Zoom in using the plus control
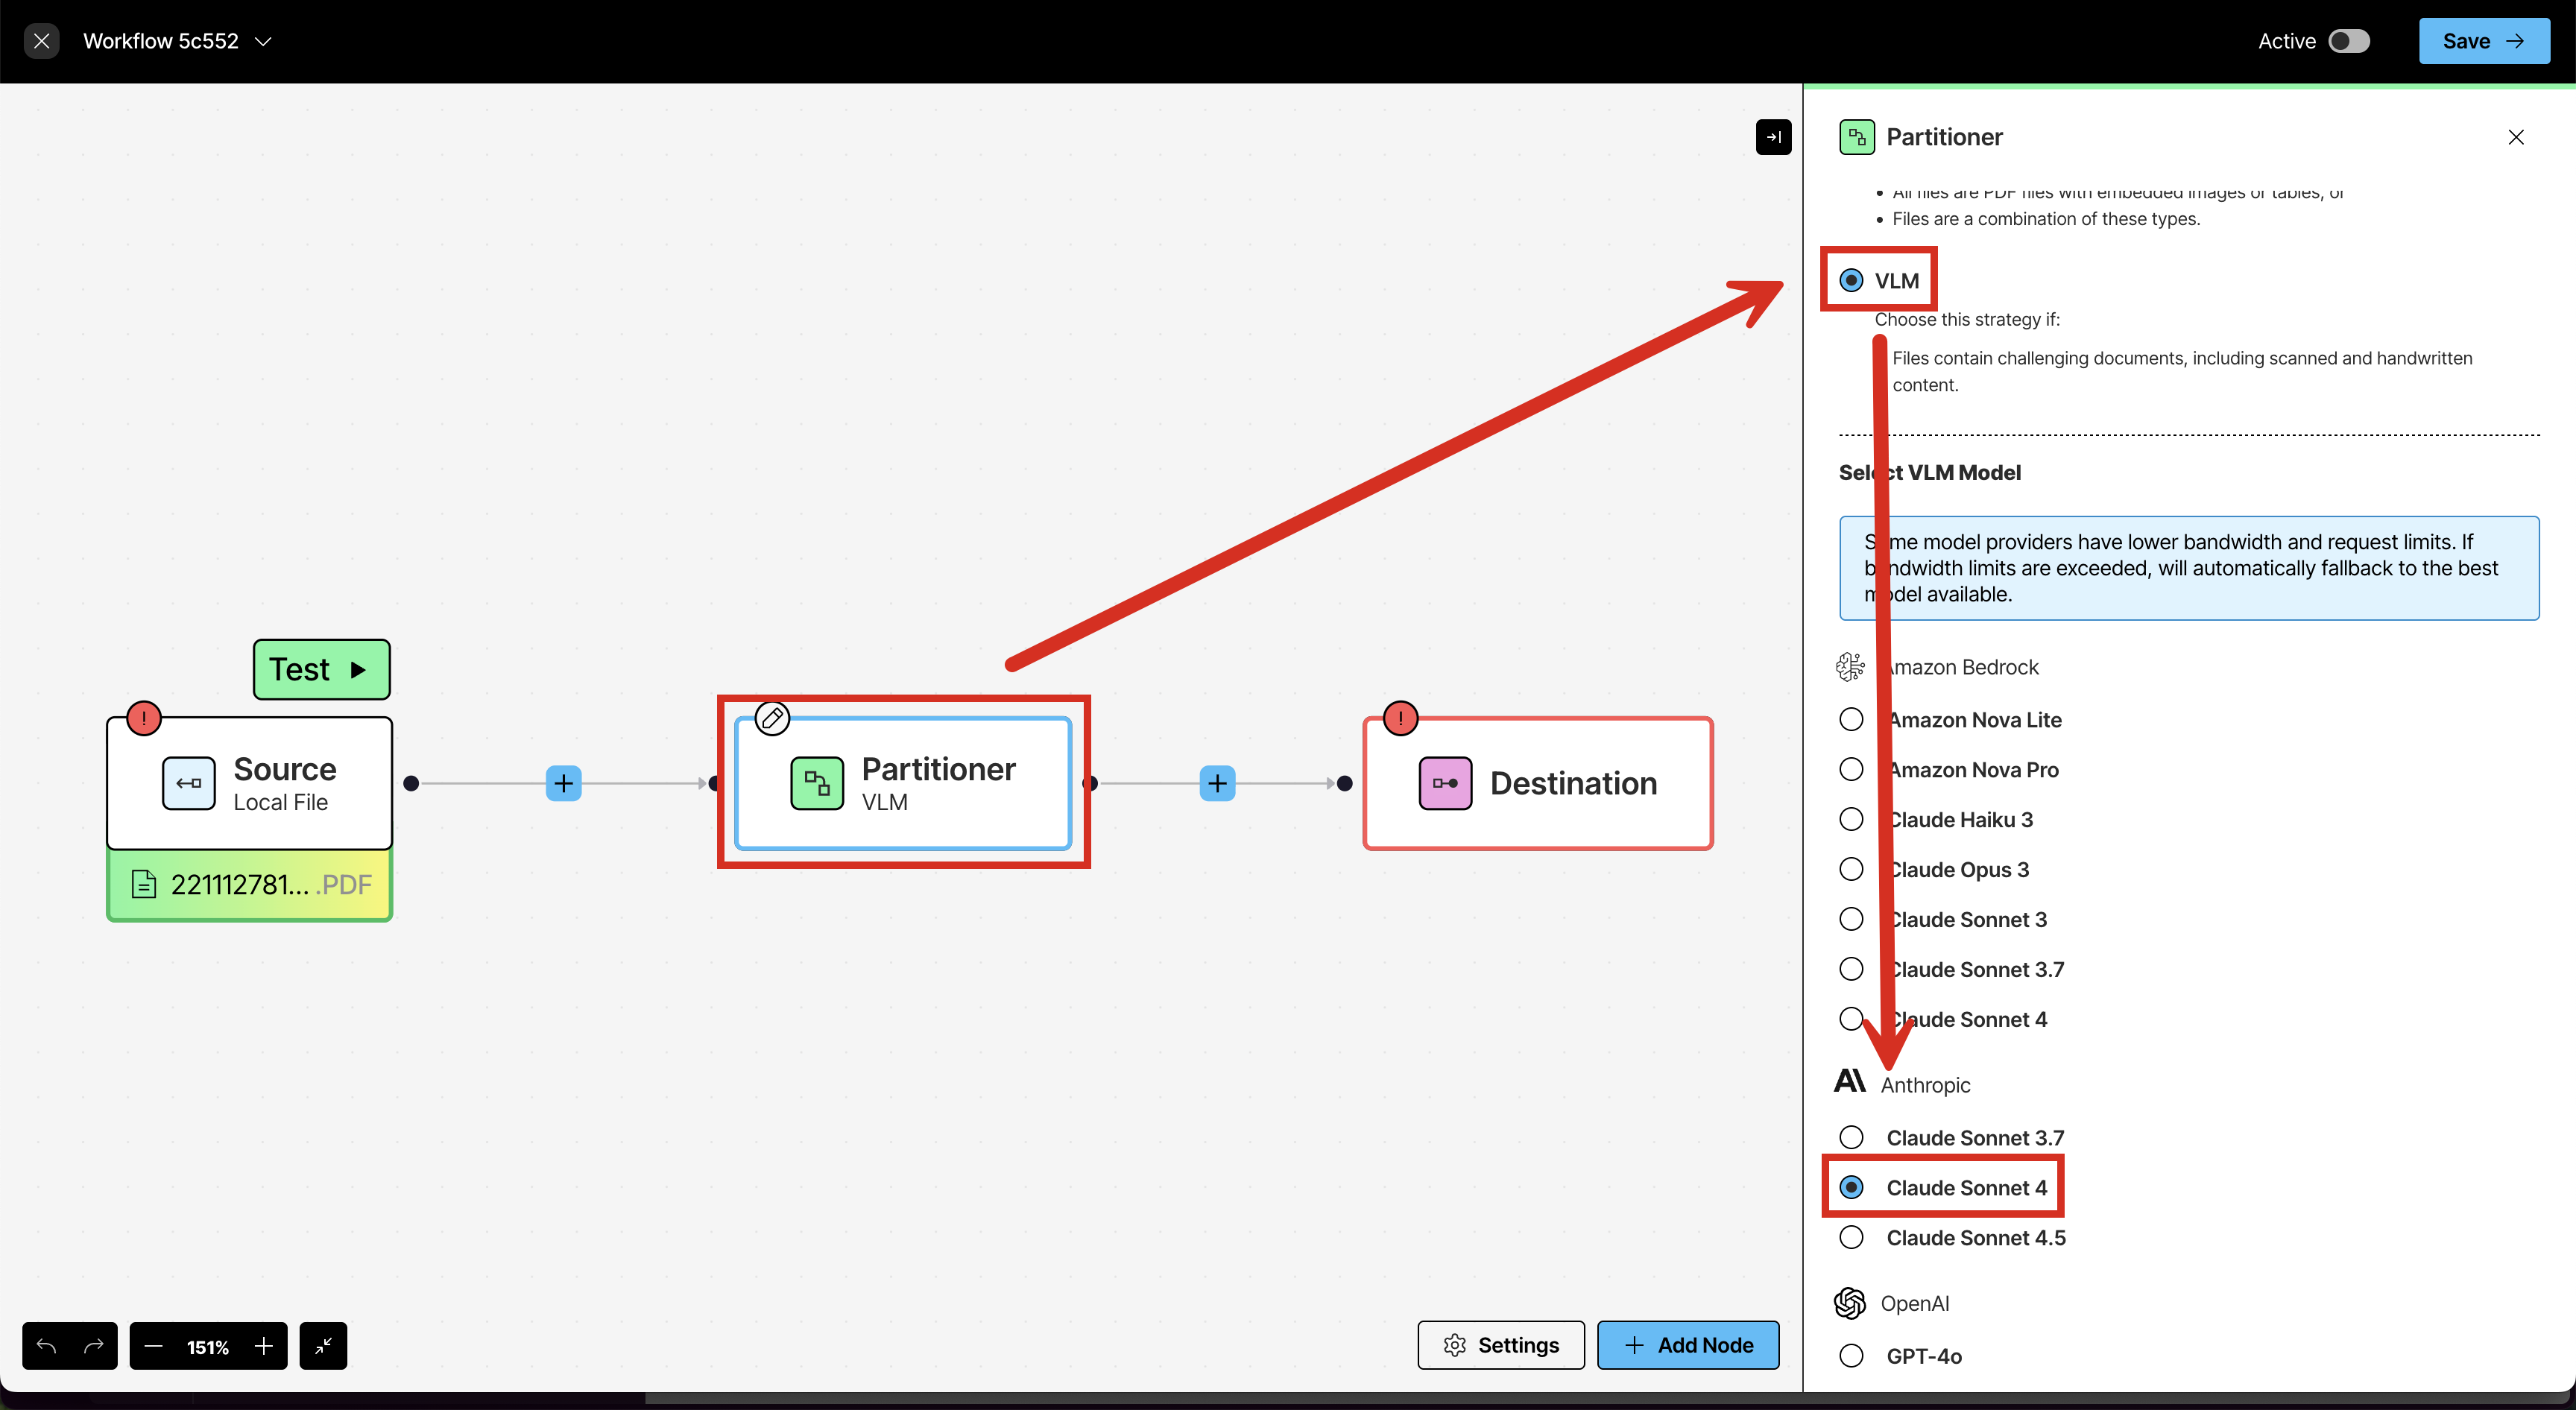 click(x=263, y=1346)
